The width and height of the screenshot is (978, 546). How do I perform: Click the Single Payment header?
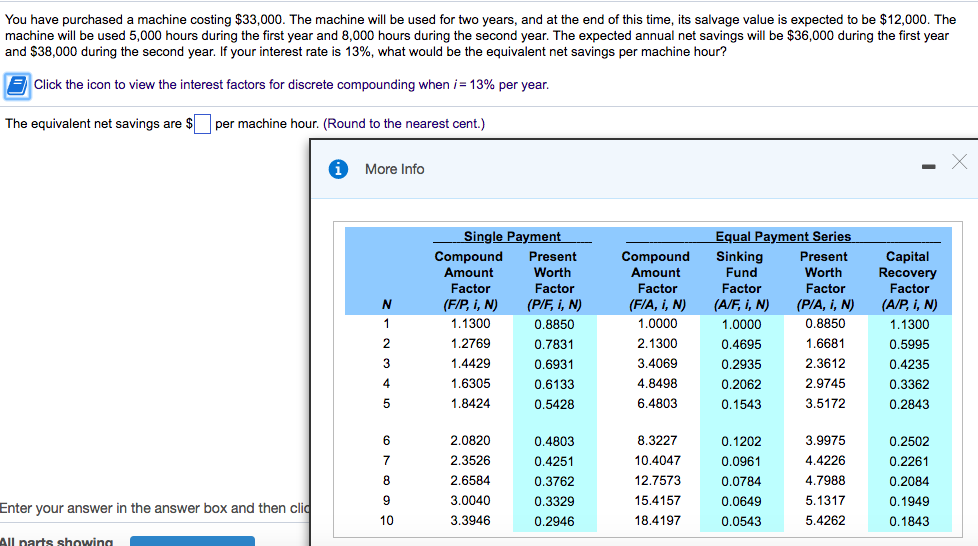(x=512, y=236)
